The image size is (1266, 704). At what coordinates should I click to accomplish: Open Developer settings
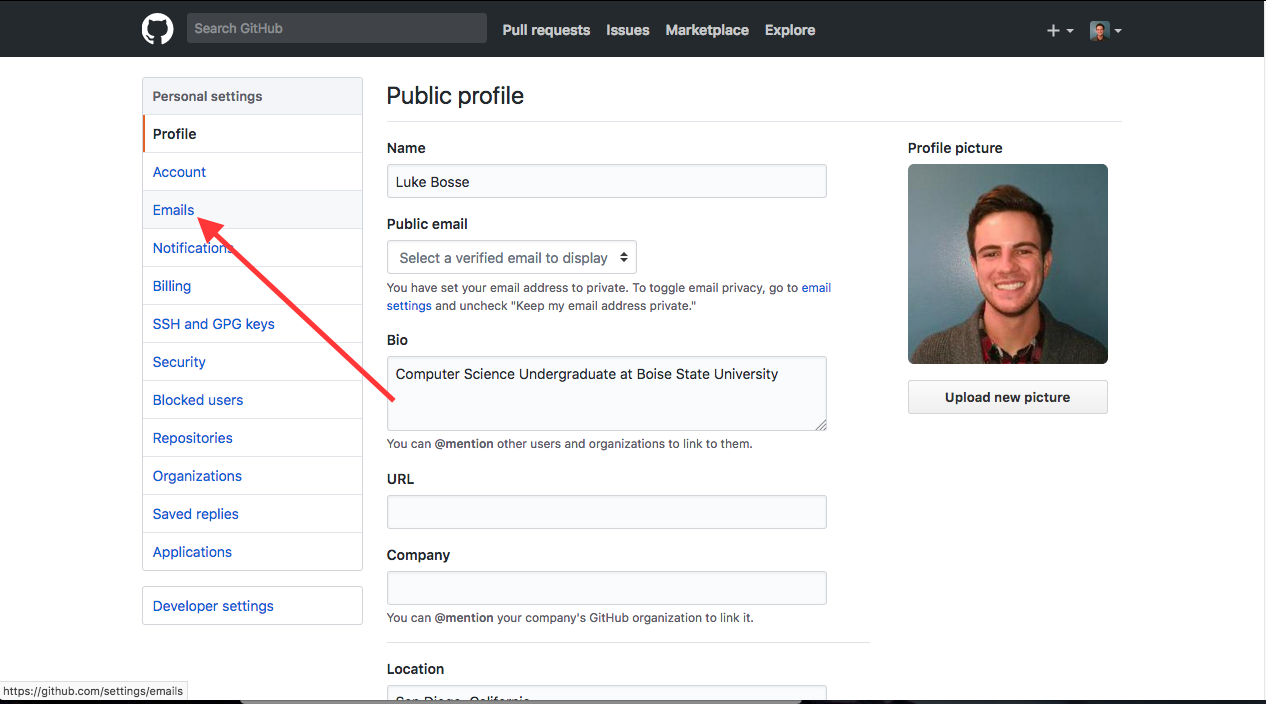pyautogui.click(x=253, y=606)
